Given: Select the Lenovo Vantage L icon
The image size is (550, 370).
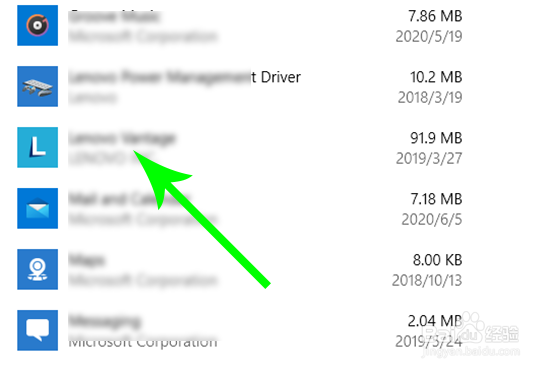Looking at the screenshot, I should click(38, 147).
